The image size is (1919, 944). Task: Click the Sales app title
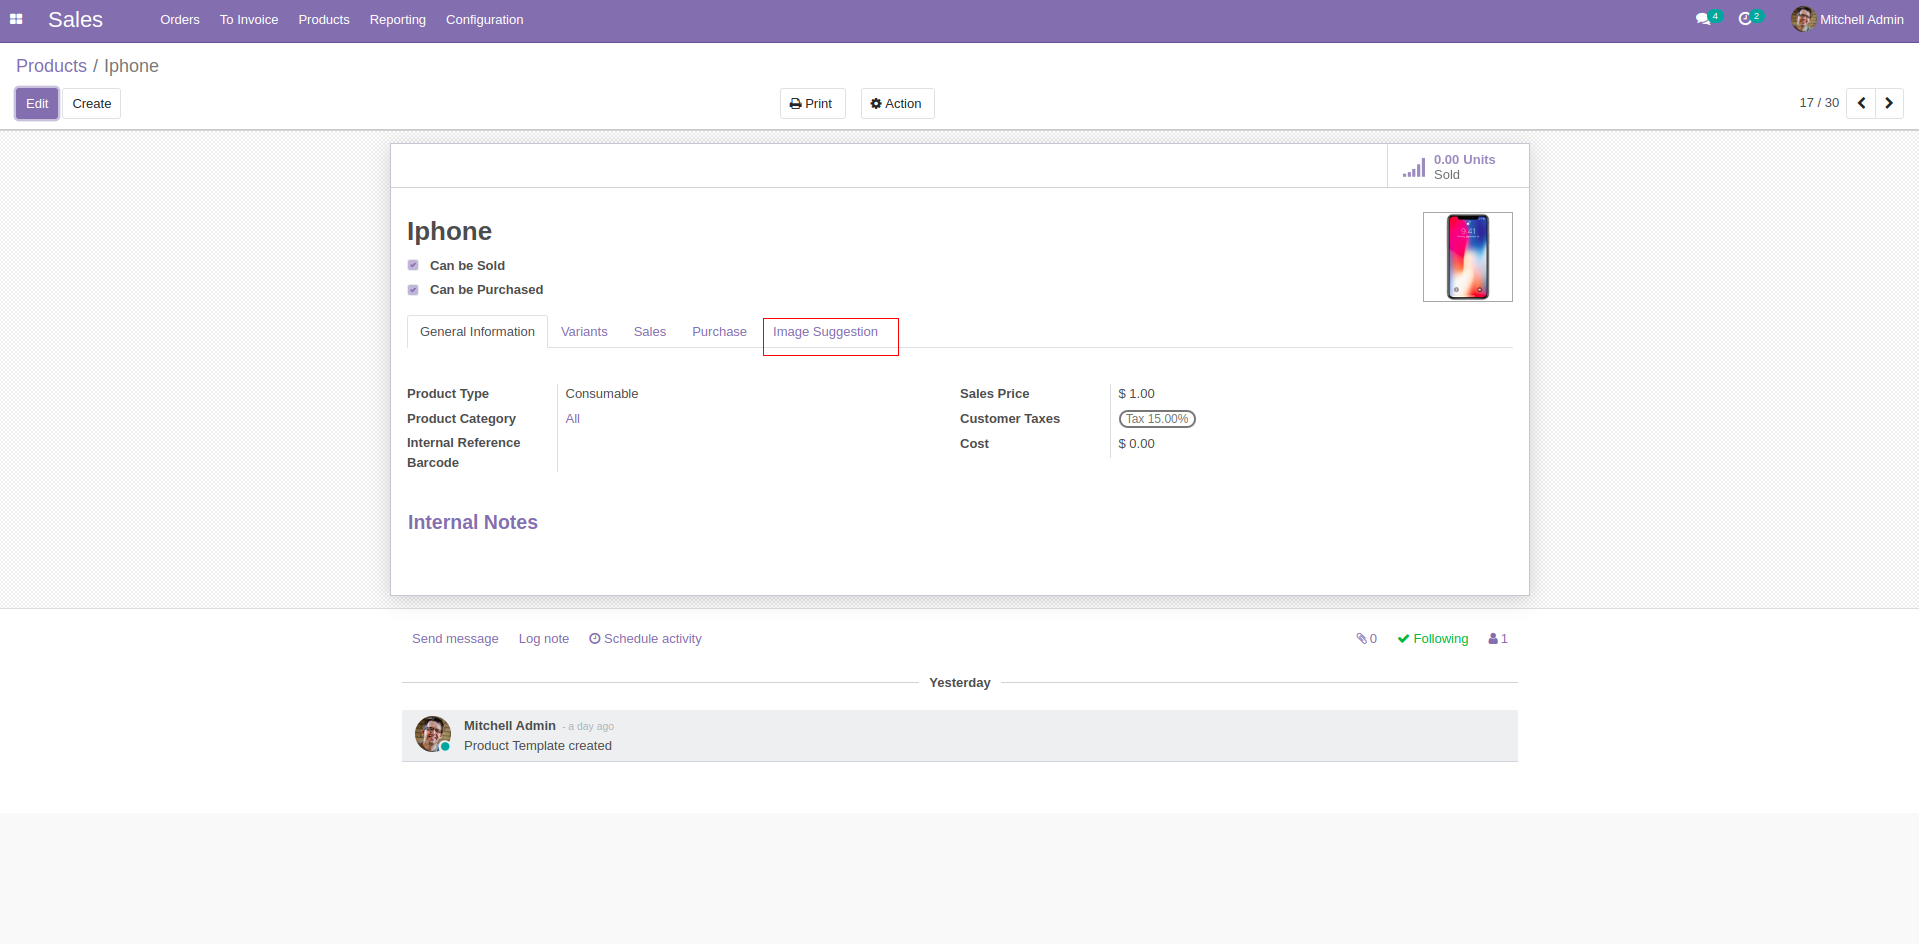(x=75, y=20)
